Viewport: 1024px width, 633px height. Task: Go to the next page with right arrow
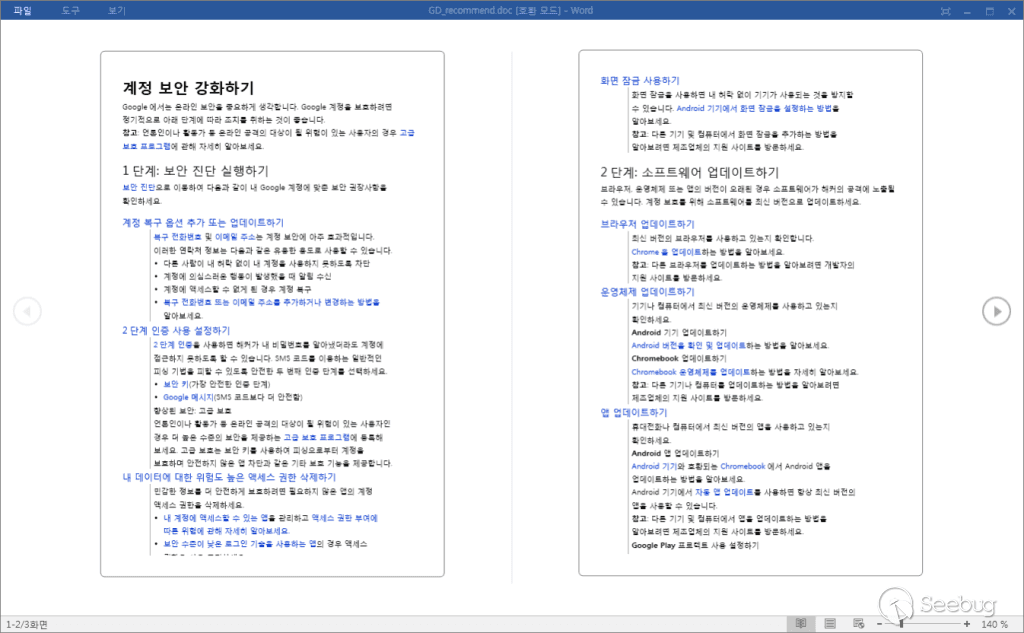click(x=996, y=312)
